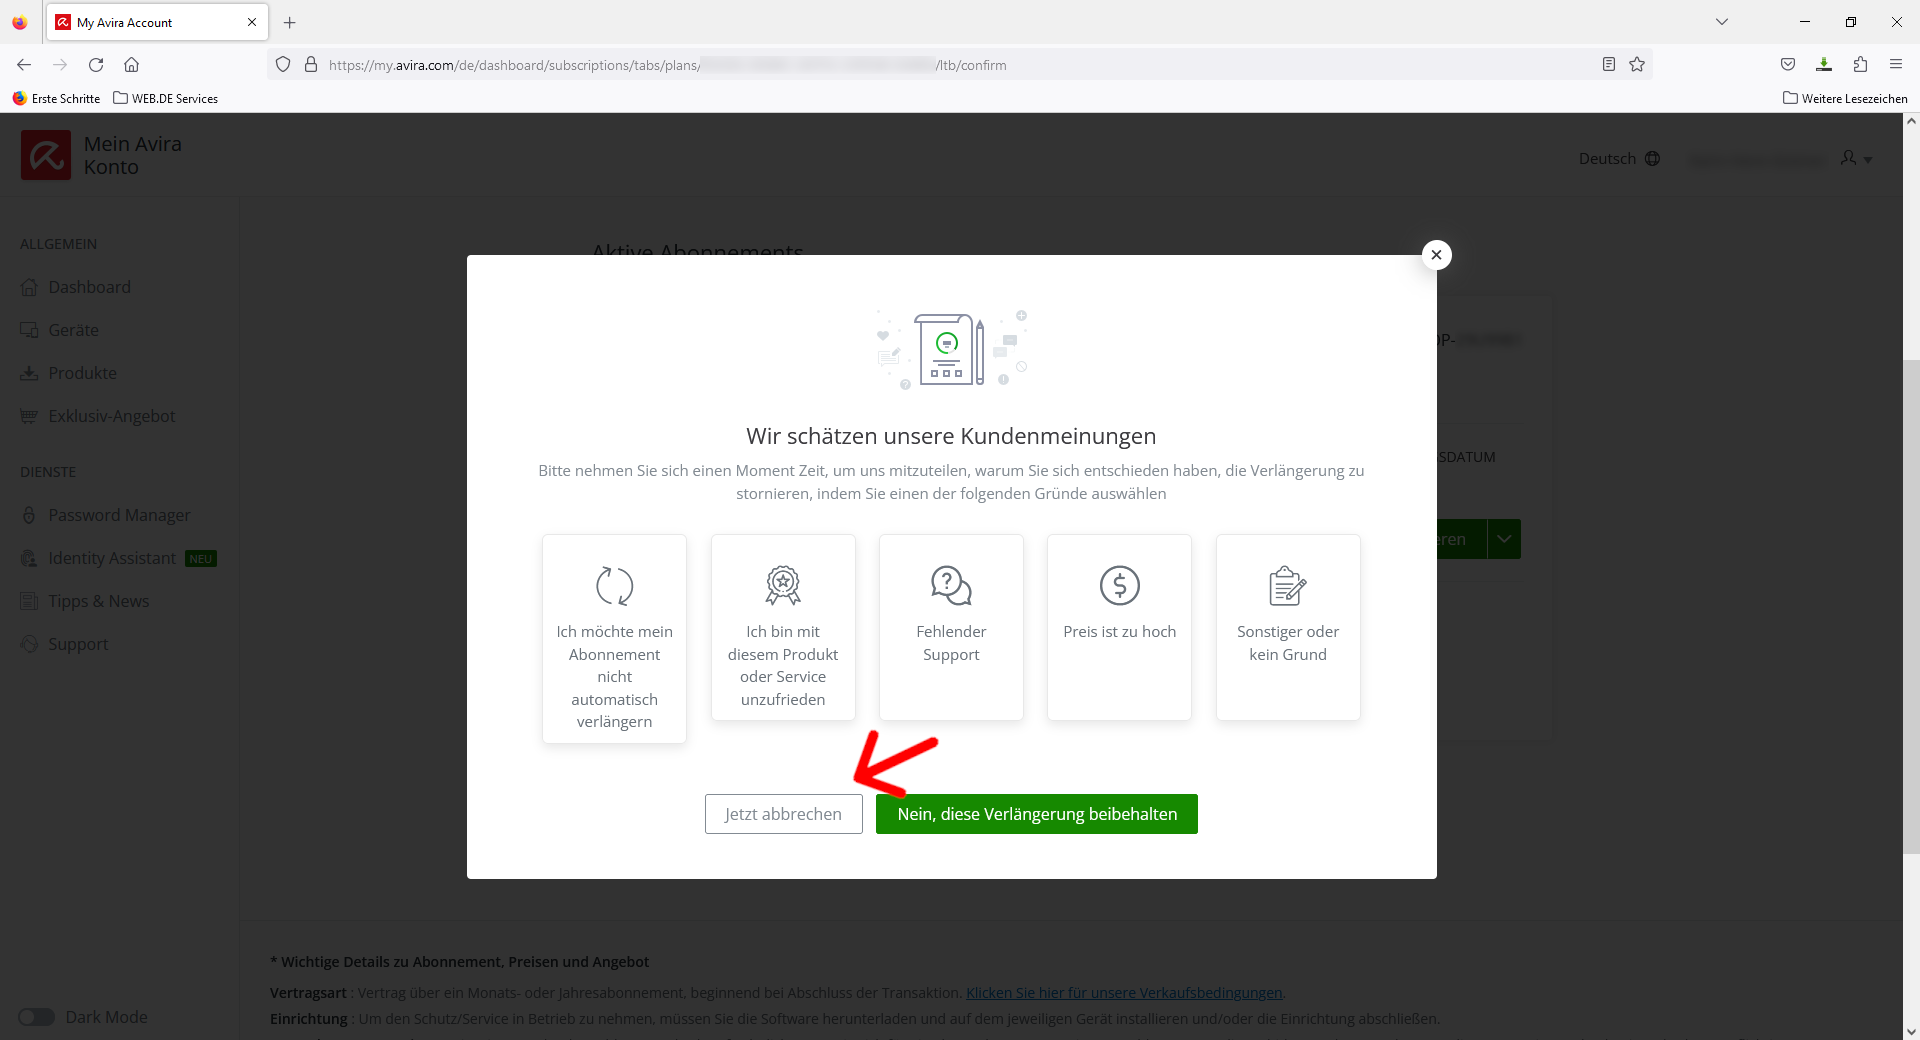
Task: Bookmark this page with the star icon
Action: click(1637, 65)
